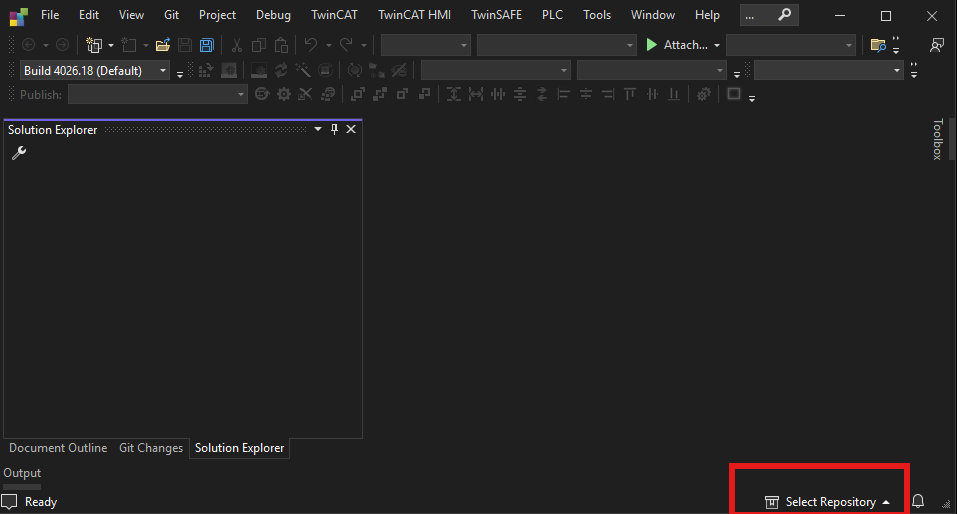Click the green Attach start button
Viewport: 957px width, 514px height.
[652, 45]
